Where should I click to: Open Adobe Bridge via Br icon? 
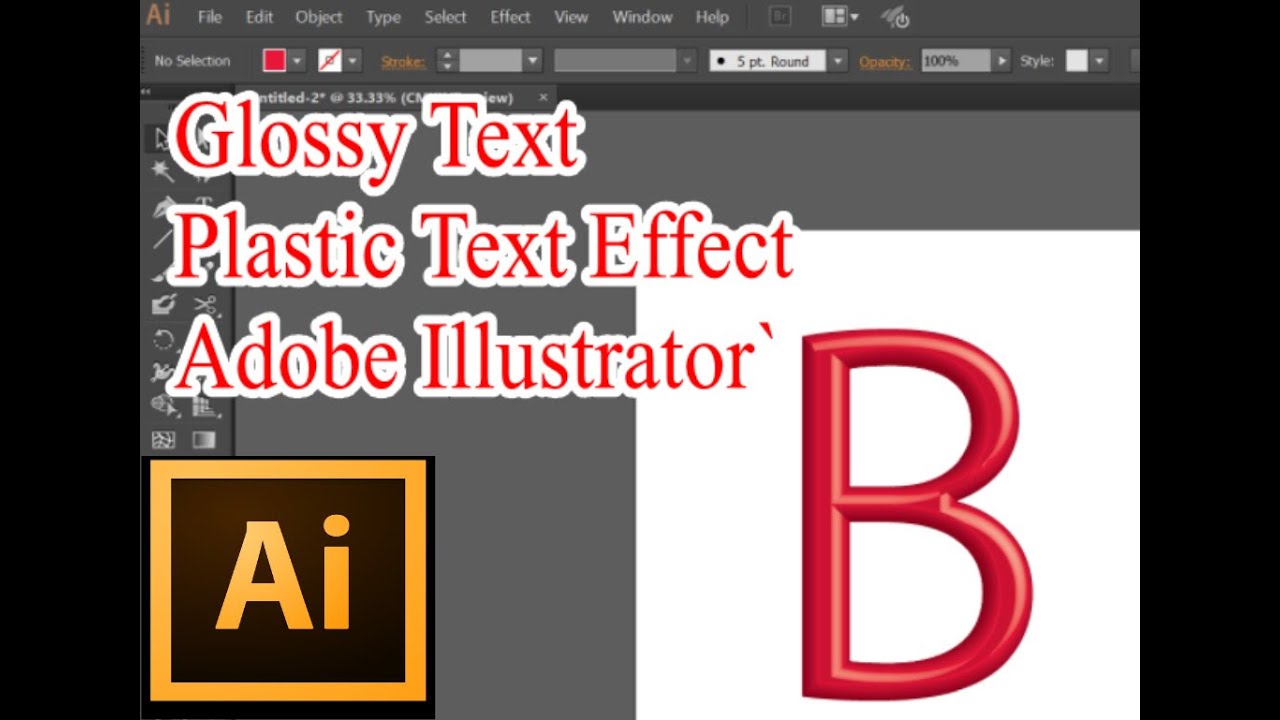782,16
